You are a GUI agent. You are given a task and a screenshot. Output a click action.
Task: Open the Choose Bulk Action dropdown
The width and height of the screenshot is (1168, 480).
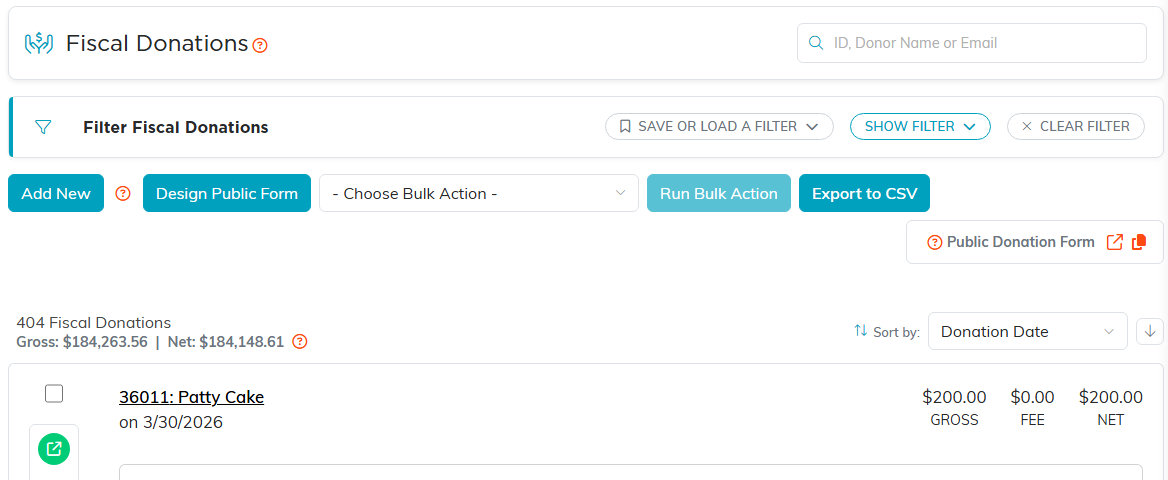click(x=479, y=193)
